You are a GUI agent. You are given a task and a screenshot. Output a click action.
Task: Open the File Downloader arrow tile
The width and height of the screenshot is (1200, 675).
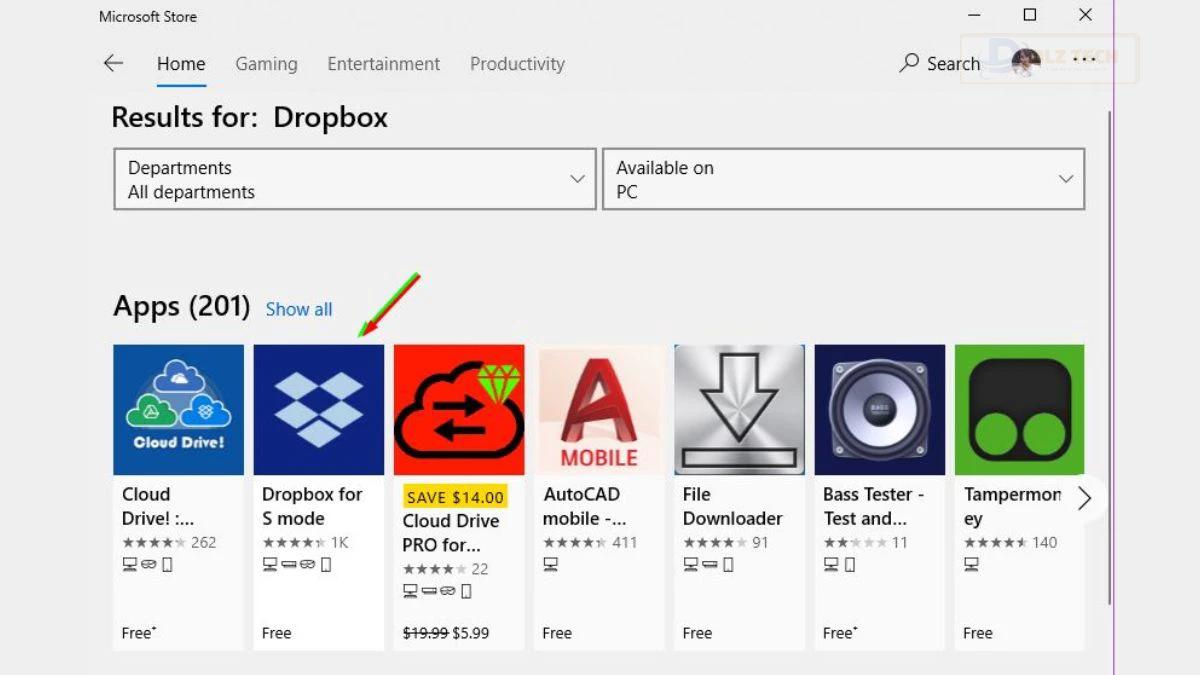[x=739, y=410]
